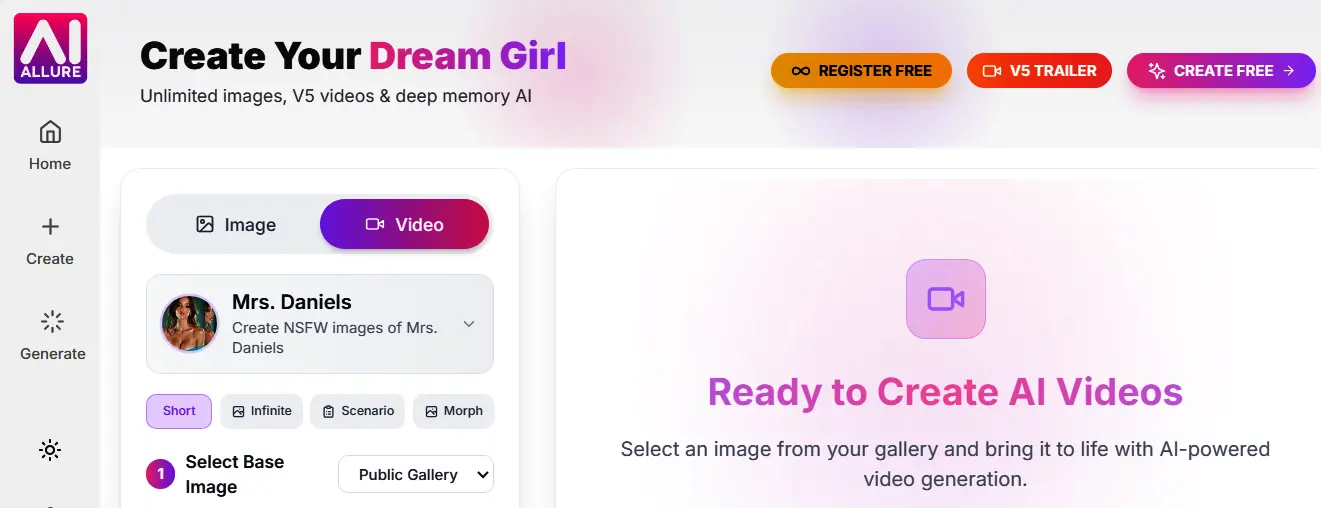Open the Generate spinner icon
The image size is (1321, 508).
[52, 321]
